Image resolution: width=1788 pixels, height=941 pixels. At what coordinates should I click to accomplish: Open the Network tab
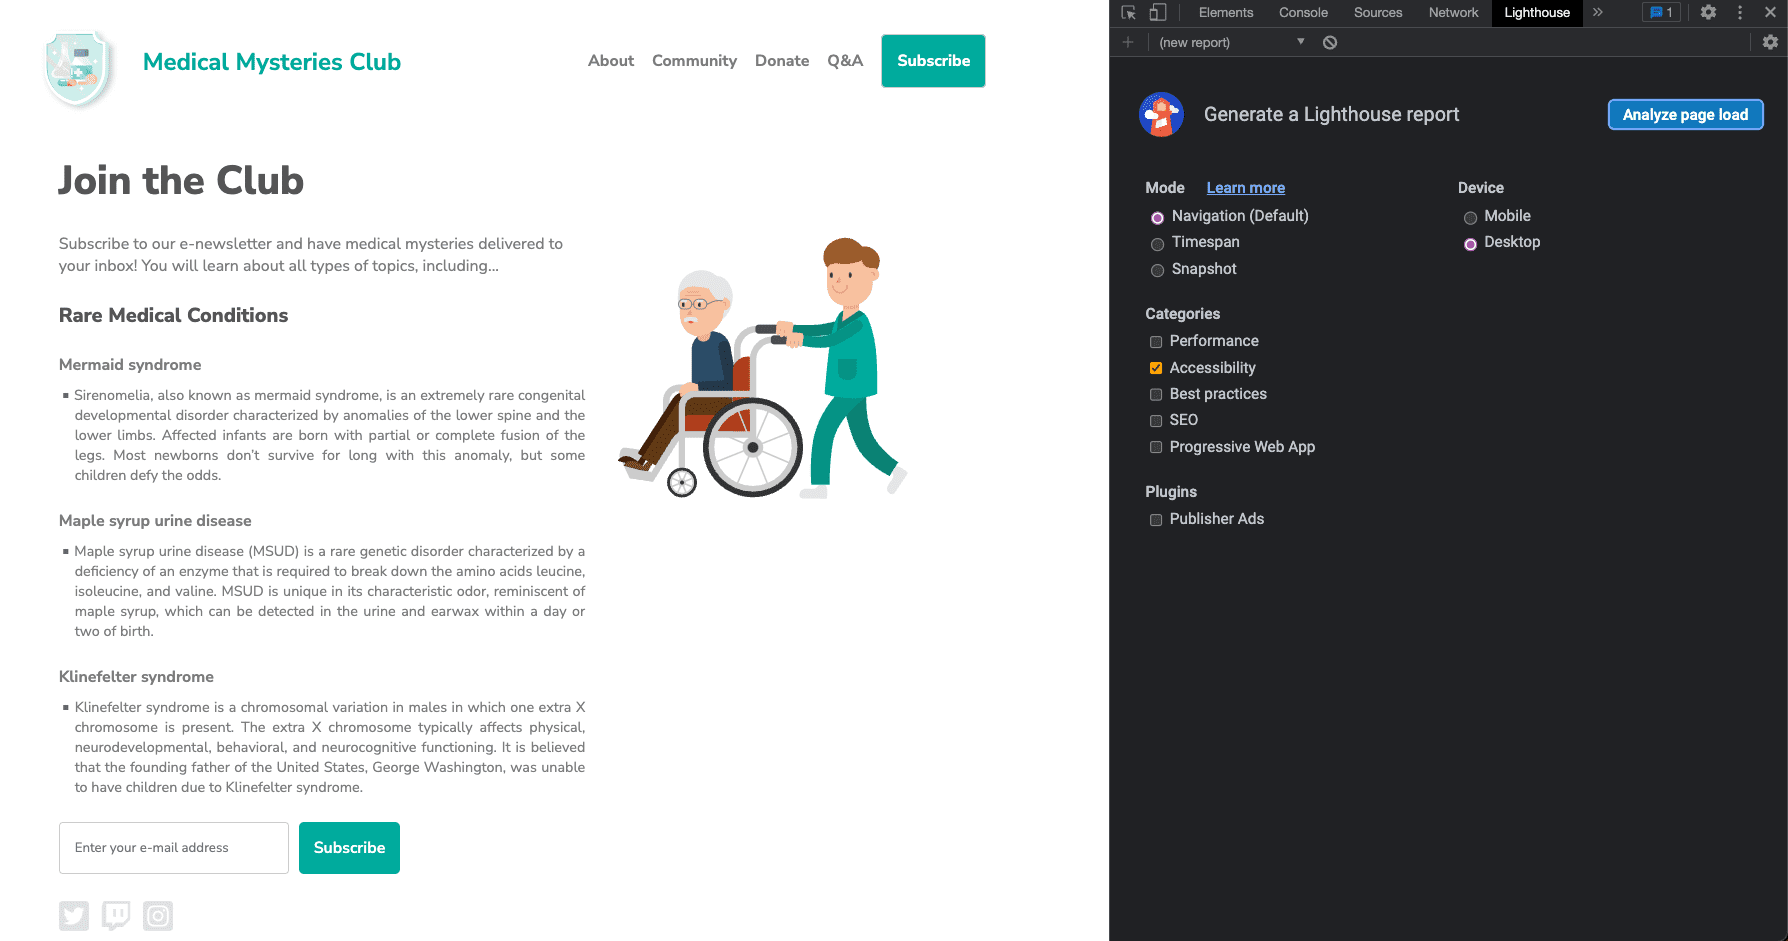[1453, 13]
